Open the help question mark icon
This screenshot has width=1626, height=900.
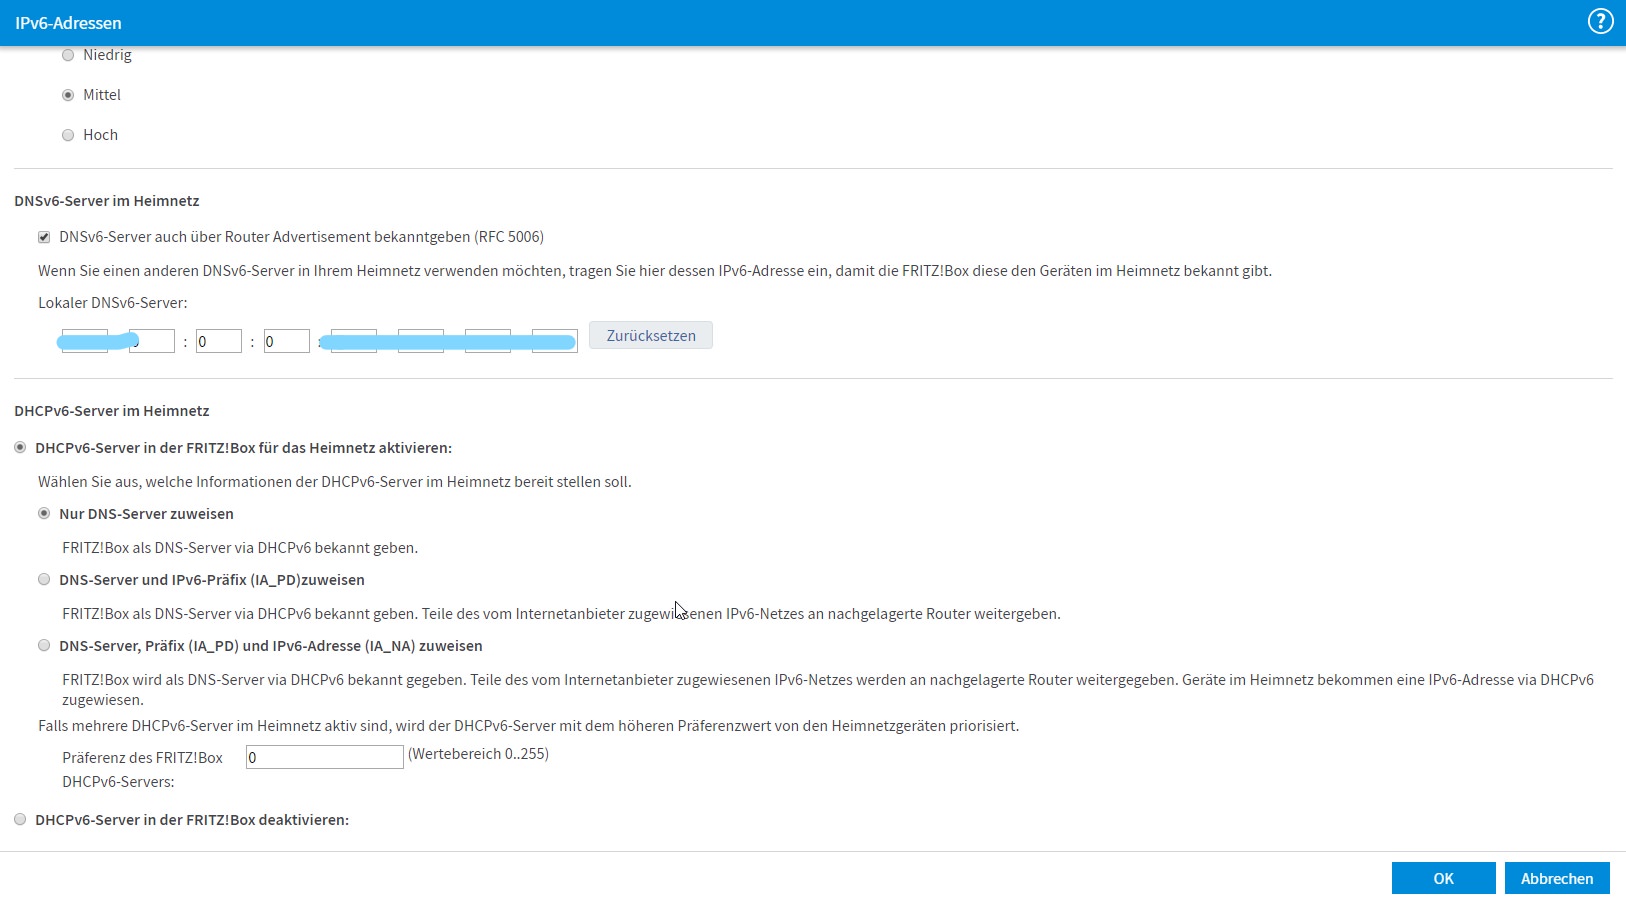pos(1600,21)
